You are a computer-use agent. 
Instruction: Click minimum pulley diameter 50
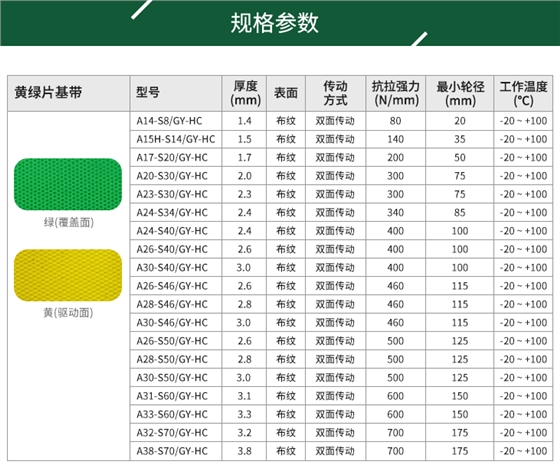coord(460,158)
